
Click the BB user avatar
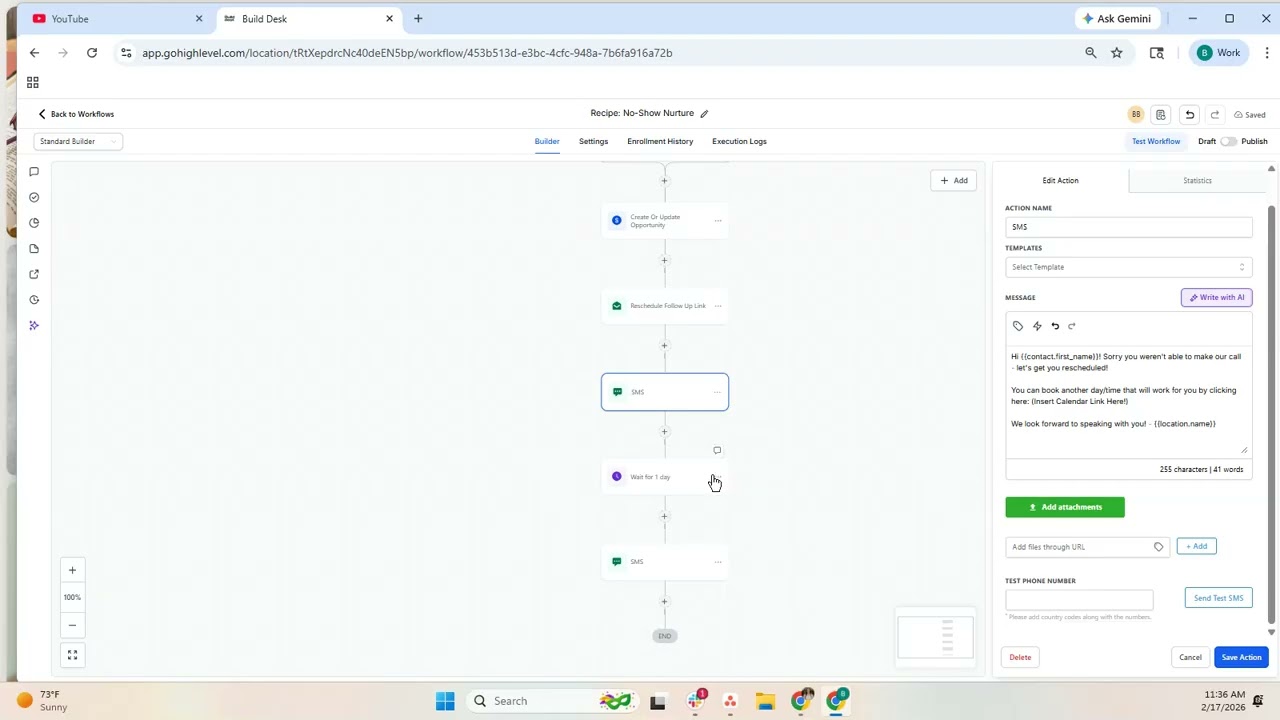1136,115
